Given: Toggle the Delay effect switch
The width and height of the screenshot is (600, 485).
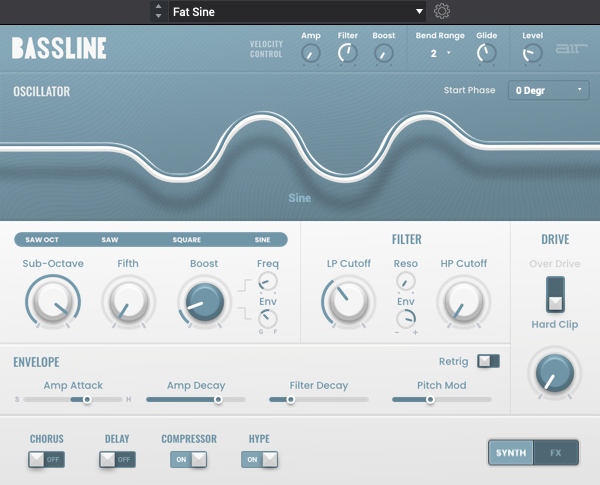Looking at the screenshot, I should pyautogui.click(x=117, y=459).
